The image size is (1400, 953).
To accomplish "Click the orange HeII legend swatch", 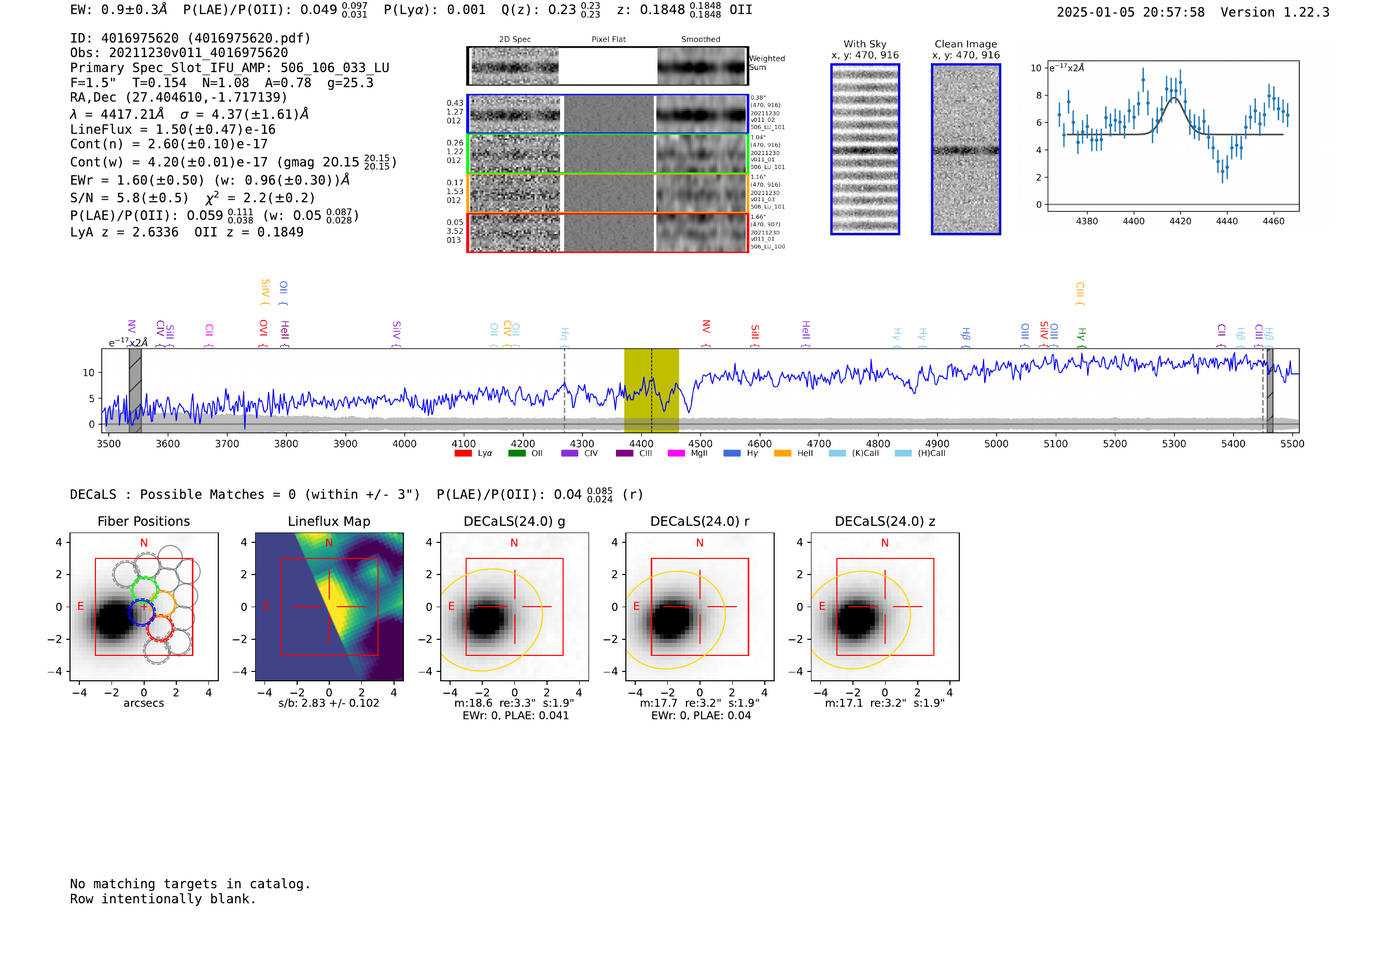I will [782, 454].
